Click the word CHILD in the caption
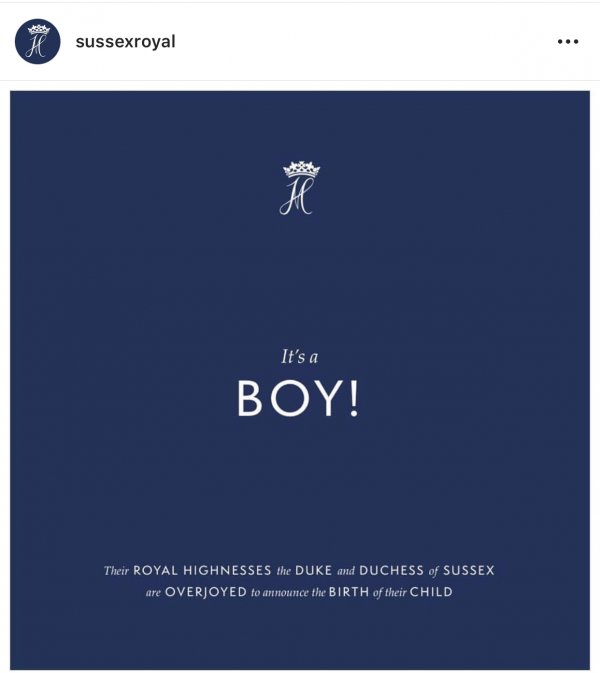Image resolution: width=600 pixels, height=673 pixels. [431, 592]
